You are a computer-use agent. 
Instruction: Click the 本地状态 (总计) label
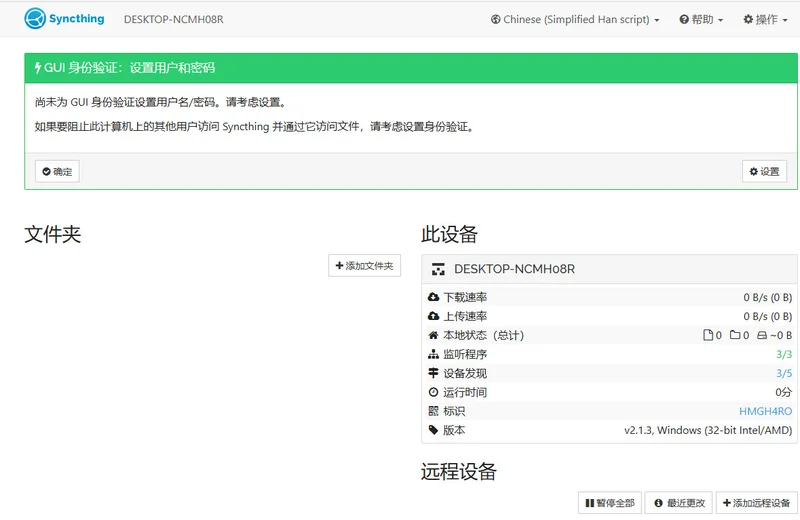[483, 335]
